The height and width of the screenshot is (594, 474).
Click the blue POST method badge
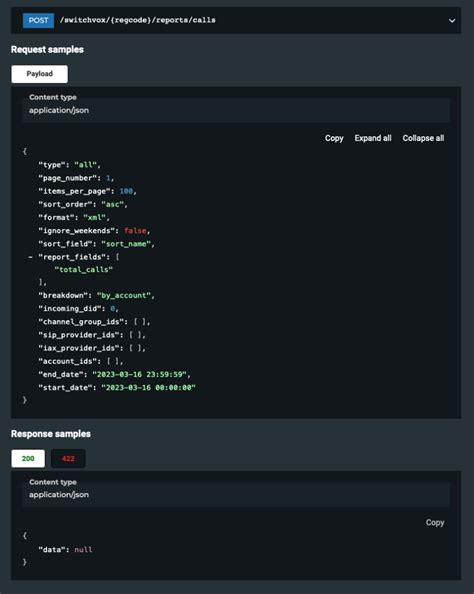[38, 20]
